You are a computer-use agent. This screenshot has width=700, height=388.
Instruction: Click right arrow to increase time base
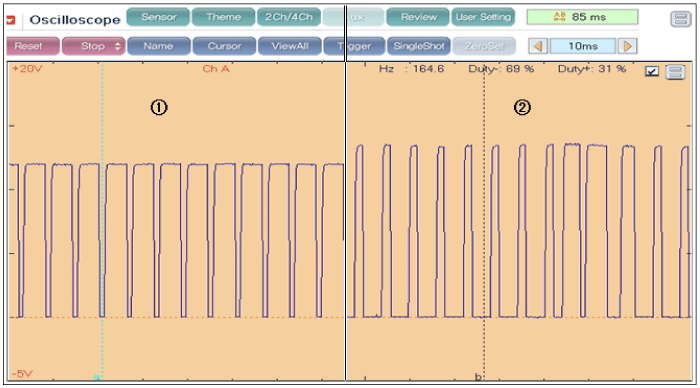tap(627, 46)
